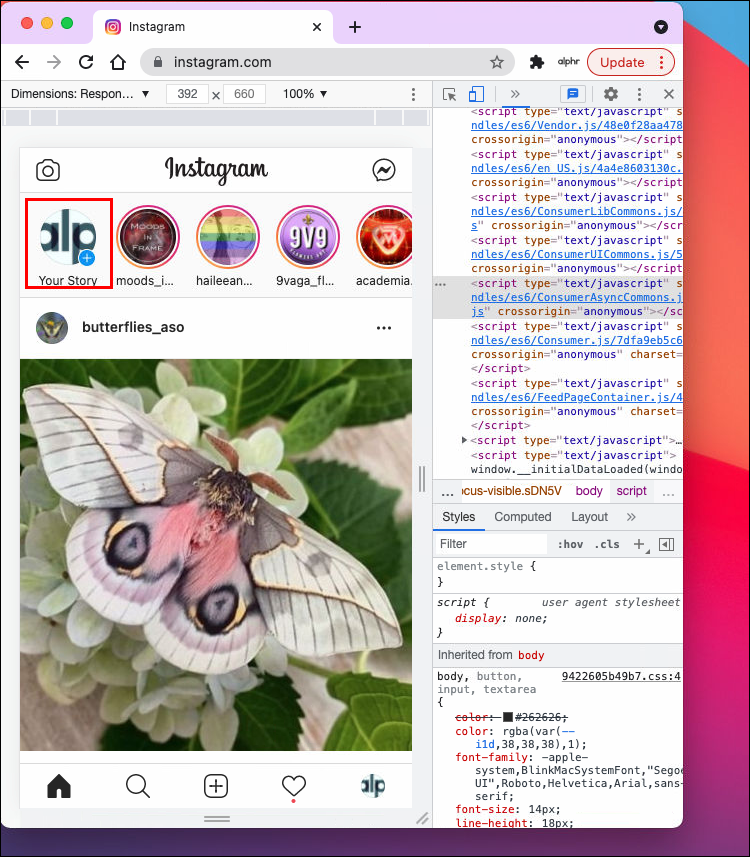This screenshot has width=750, height=857.
Task: Open butterflies_aso profile picture
Action: pyautogui.click(x=52, y=328)
